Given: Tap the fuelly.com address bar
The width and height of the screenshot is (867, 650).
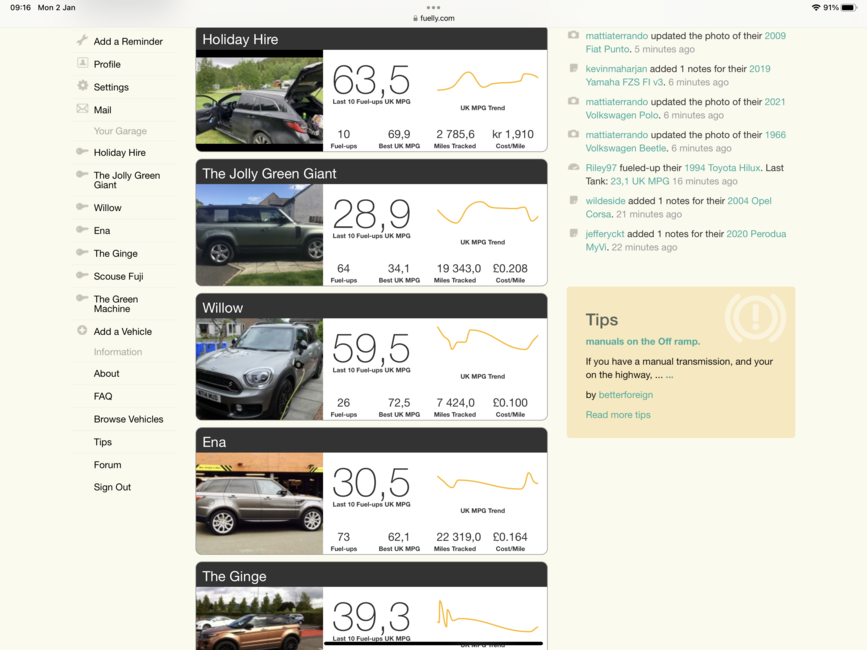Looking at the screenshot, I should point(434,18).
